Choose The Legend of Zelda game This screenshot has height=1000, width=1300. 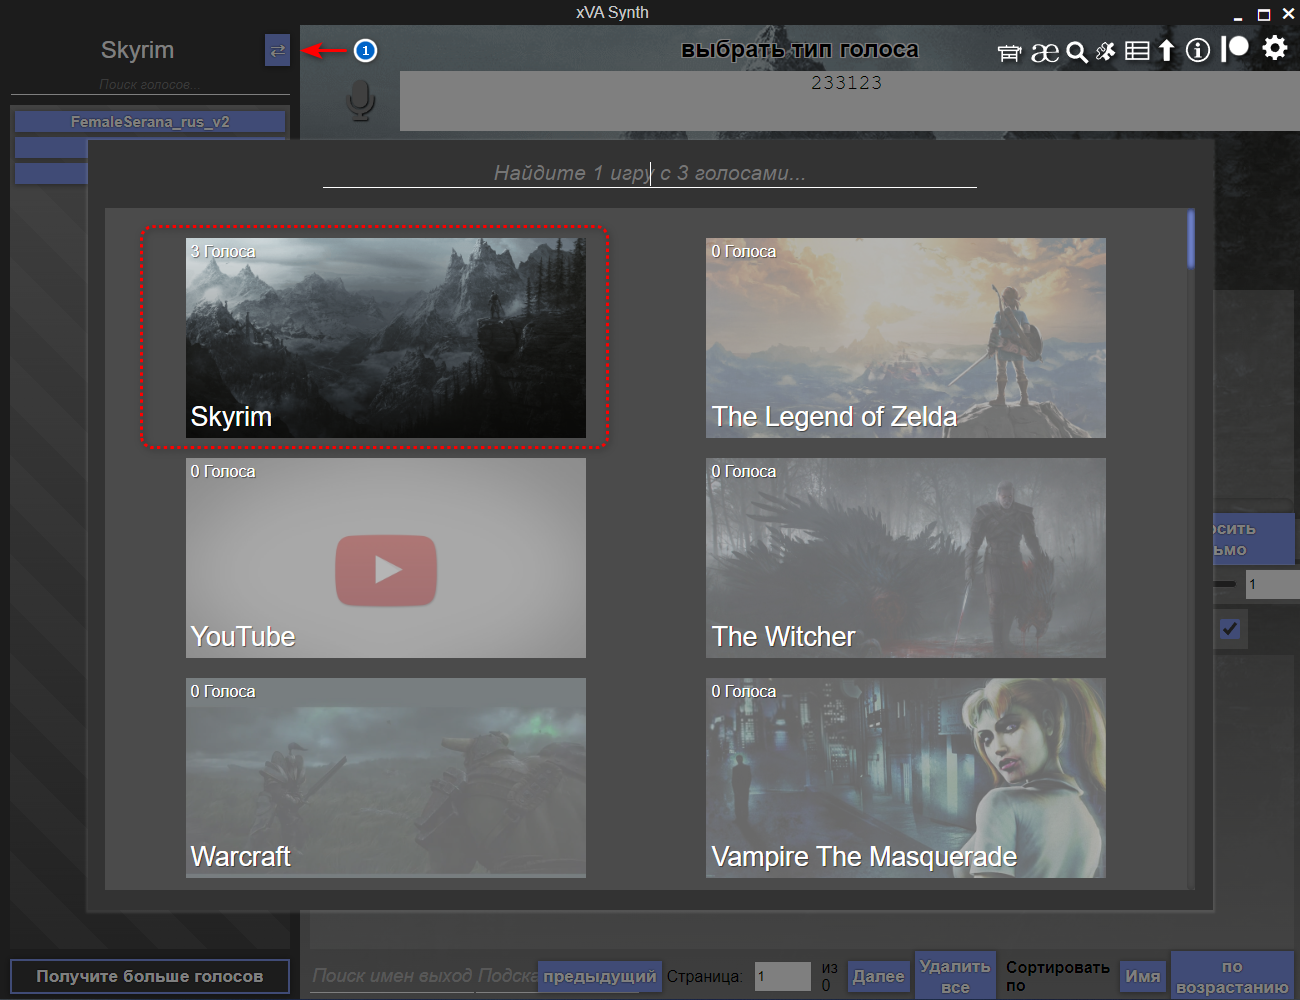(905, 338)
